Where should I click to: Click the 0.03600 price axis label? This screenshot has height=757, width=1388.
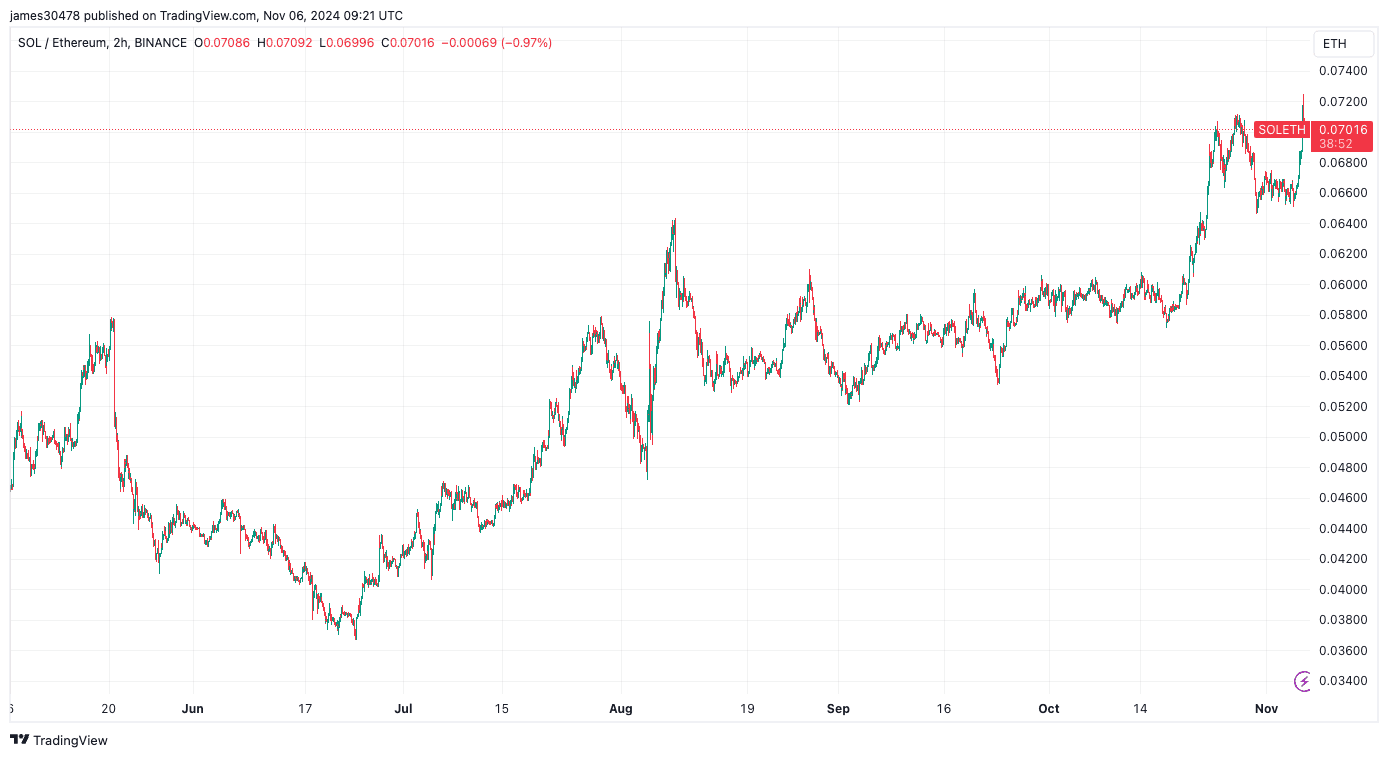coord(1343,651)
